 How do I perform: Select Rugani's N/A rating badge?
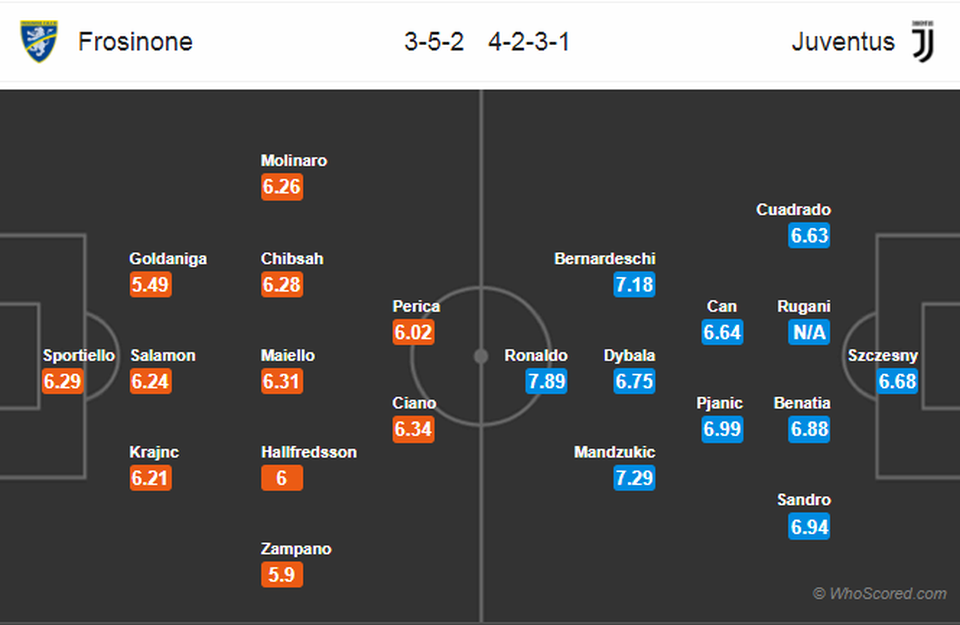tap(809, 332)
